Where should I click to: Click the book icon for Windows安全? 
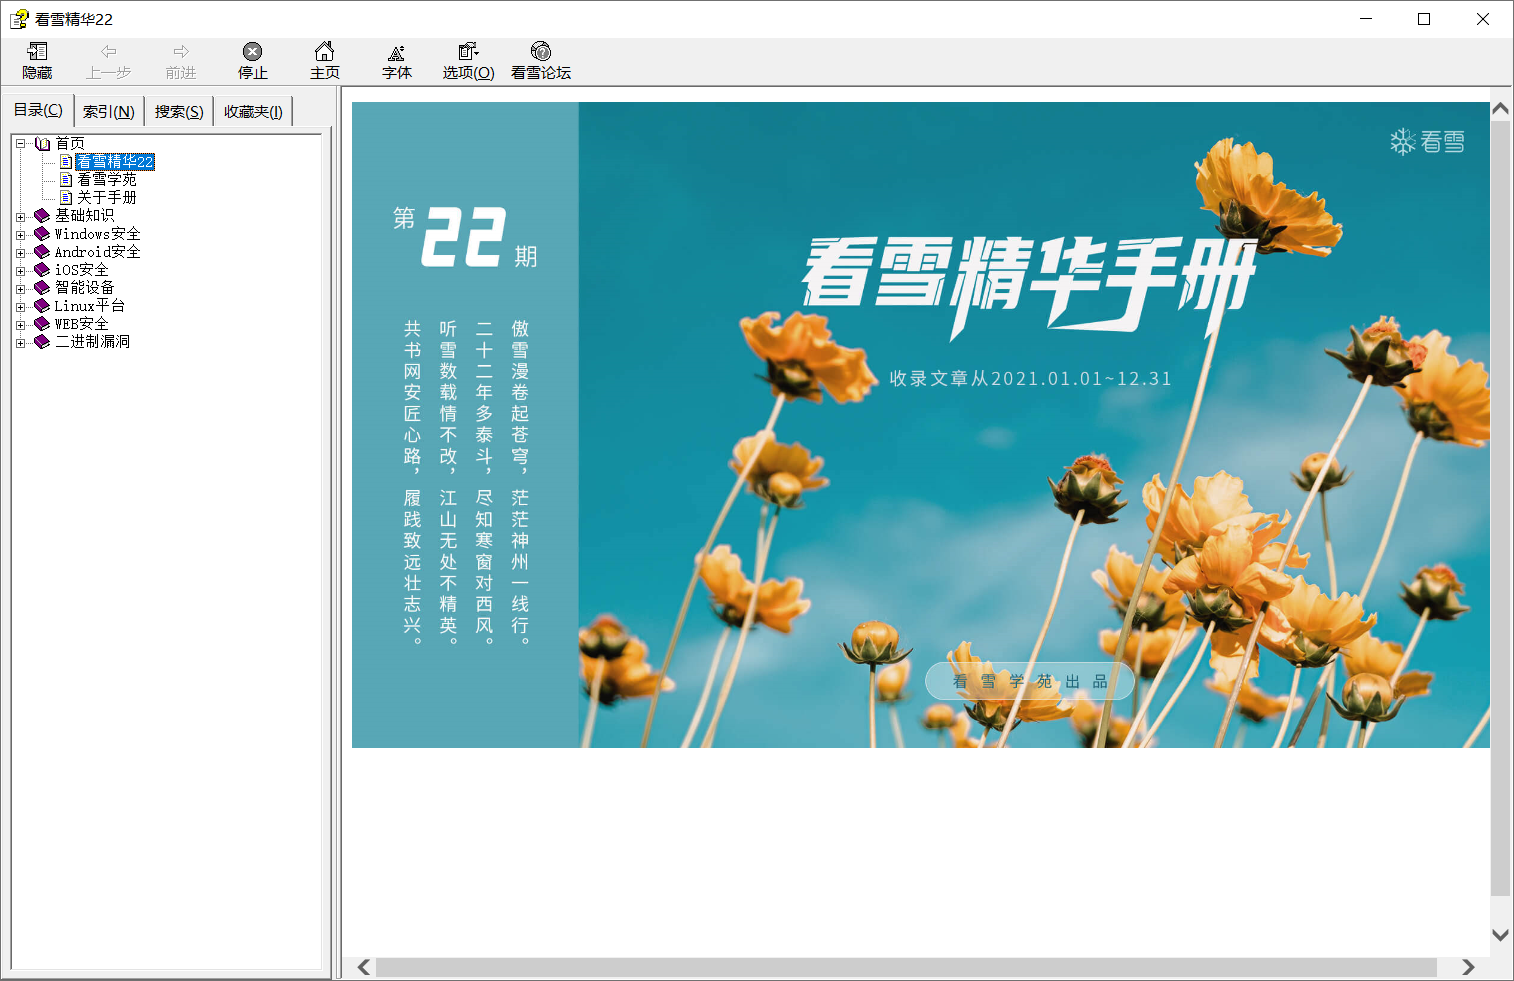click(x=42, y=234)
